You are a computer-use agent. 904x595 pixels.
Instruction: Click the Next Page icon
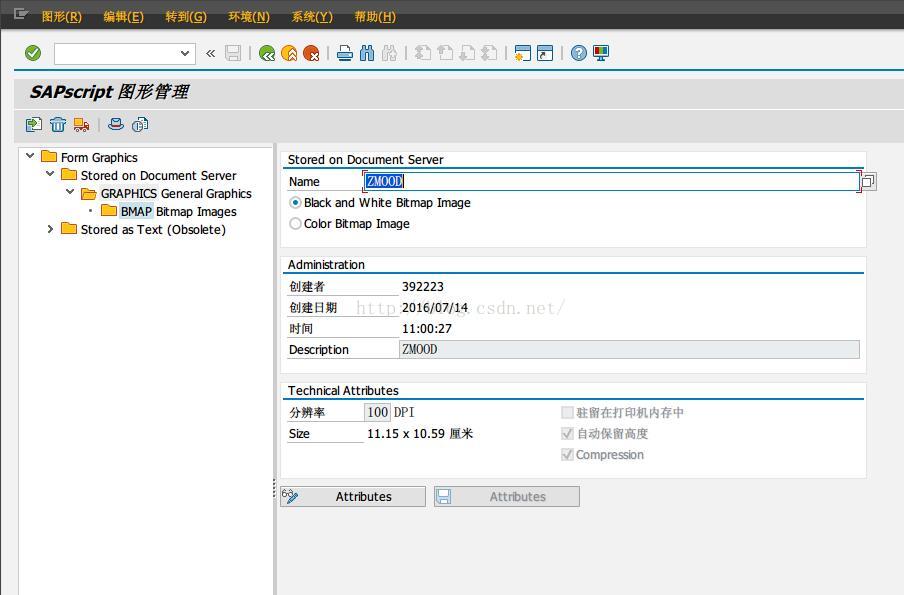point(467,53)
